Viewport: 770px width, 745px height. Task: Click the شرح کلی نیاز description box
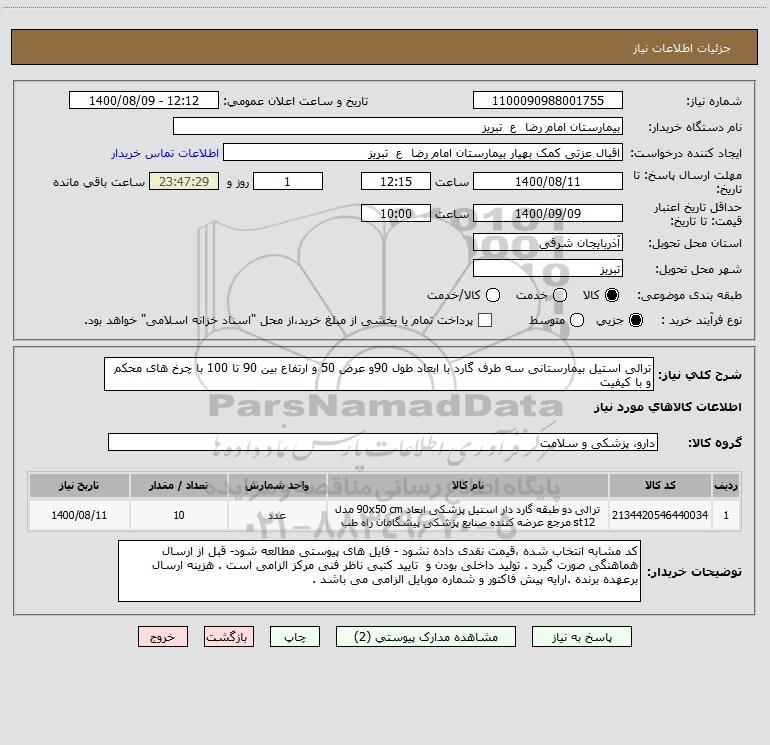(379, 374)
